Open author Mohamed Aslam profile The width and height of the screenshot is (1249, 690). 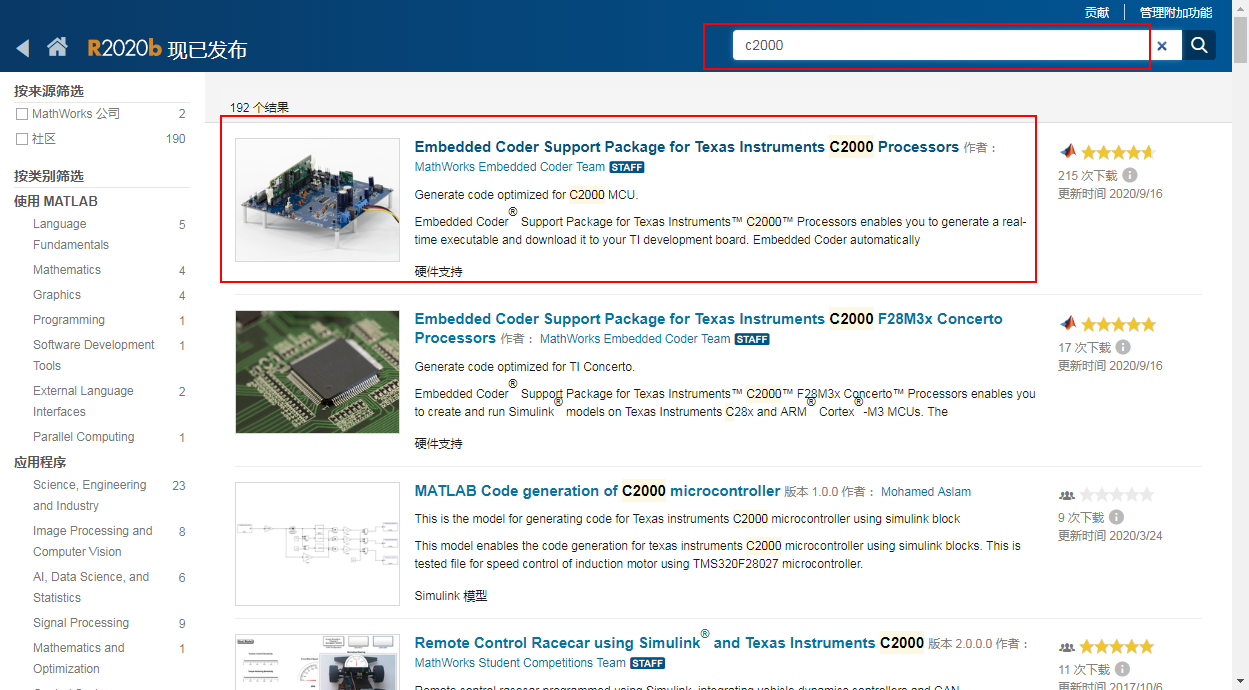(x=926, y=492)
